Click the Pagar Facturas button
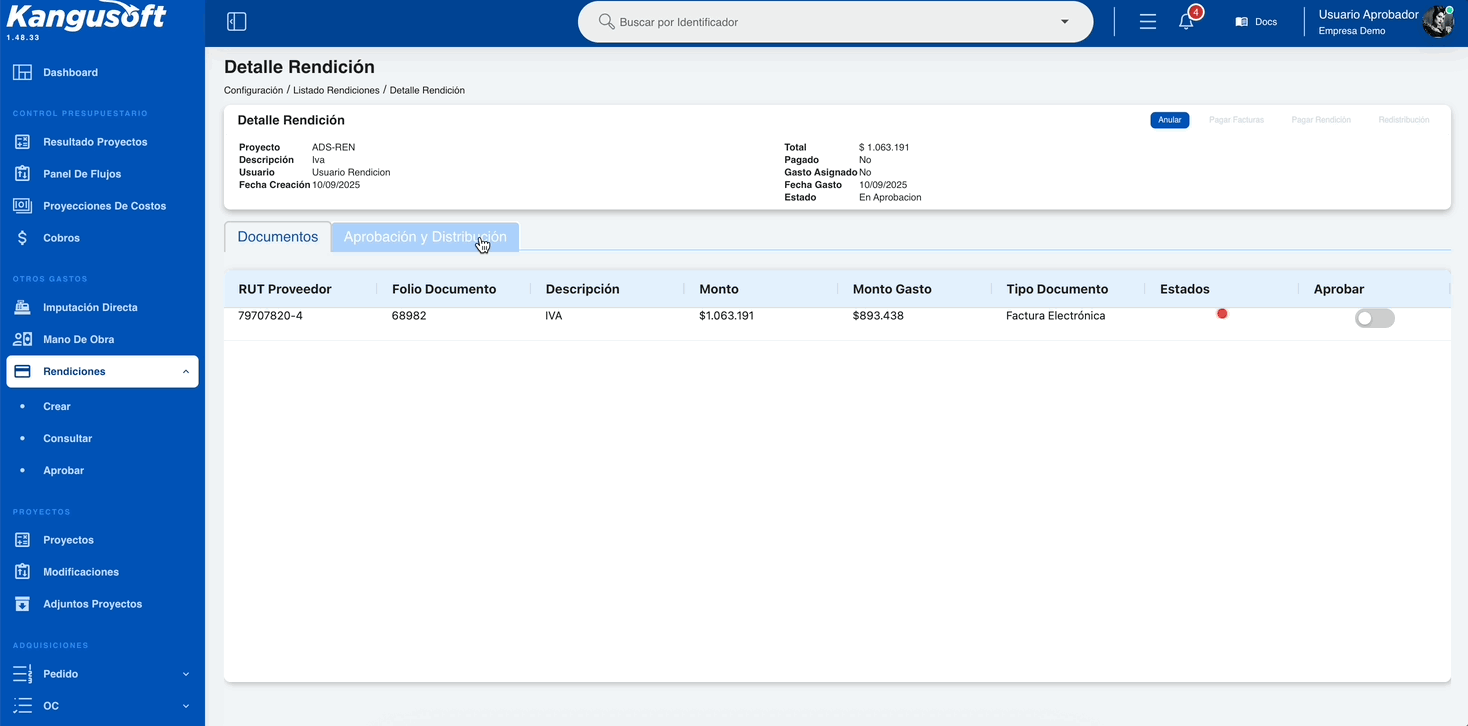The image size is (1468, 726). [x=1236, y=120]
